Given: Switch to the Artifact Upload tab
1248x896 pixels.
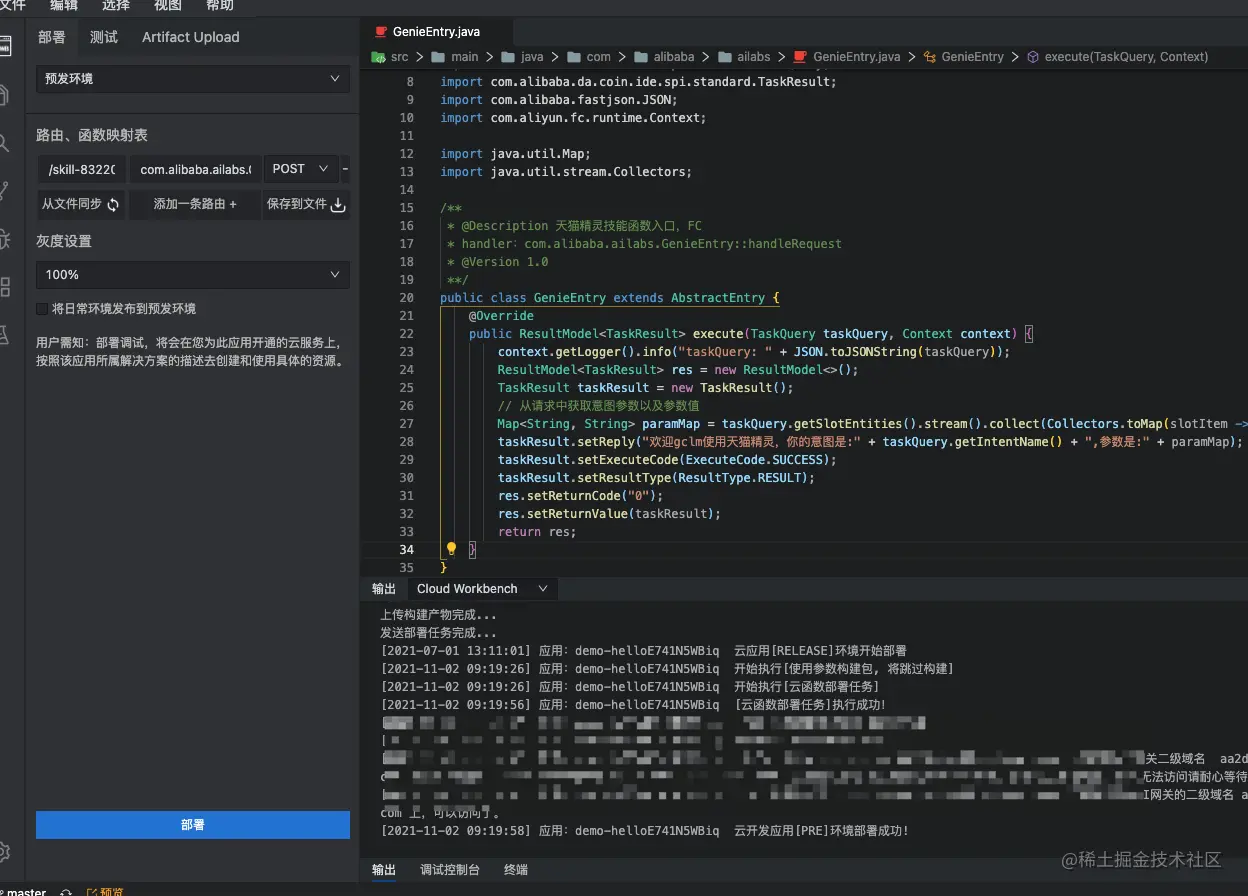Looking at the screenshot, I should [x=191, y=37].
